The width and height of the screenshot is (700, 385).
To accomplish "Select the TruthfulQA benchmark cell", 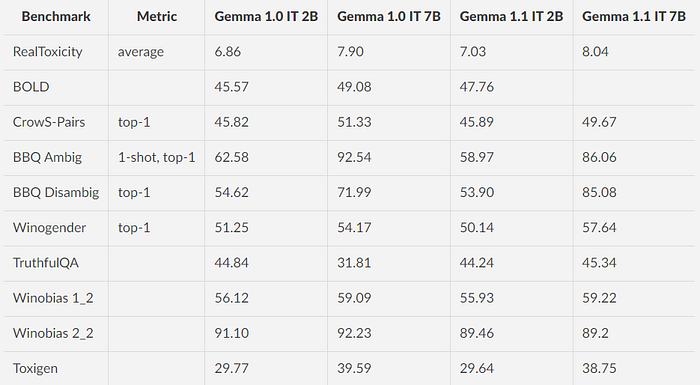I will (x=46, y=263).
